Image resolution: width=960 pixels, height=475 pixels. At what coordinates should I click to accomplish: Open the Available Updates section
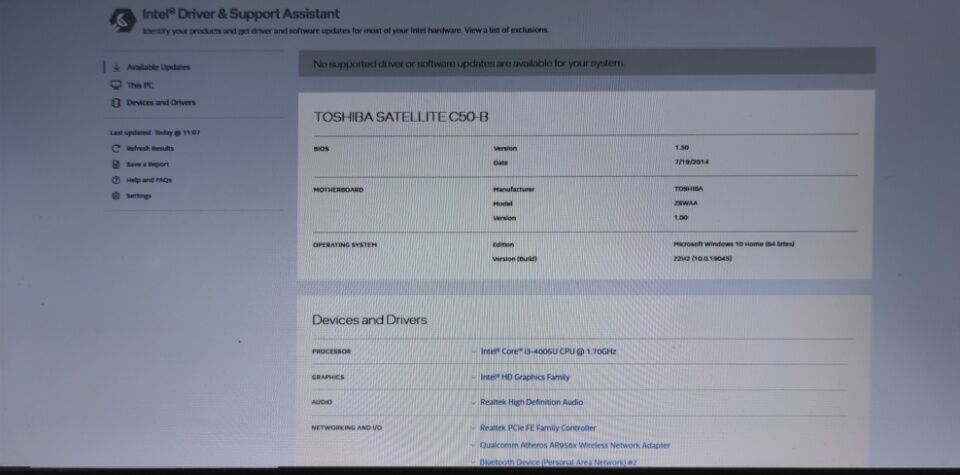pos(159,67)
